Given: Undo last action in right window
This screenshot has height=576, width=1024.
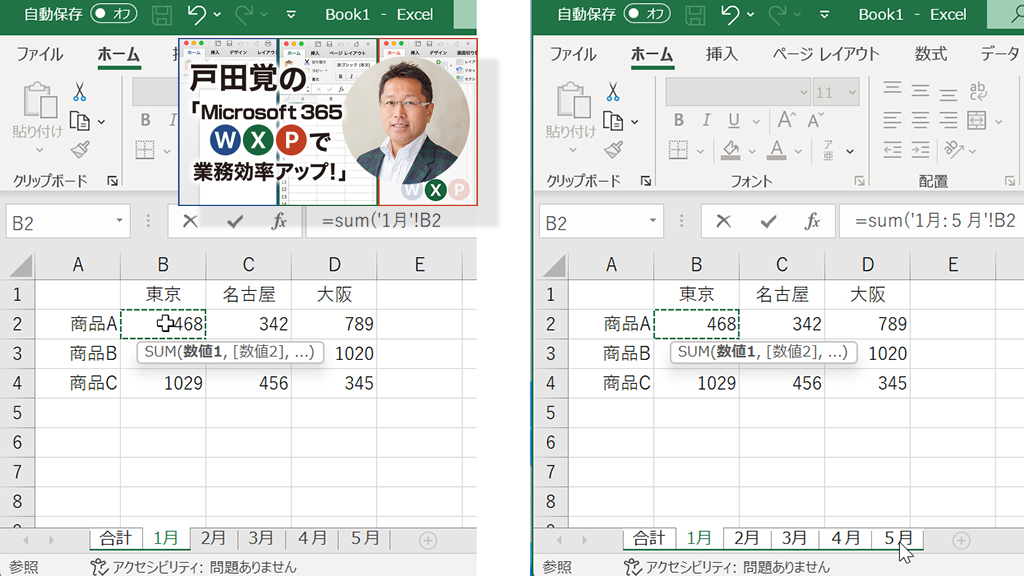Looking at the screenshot, I should point(730,14).
